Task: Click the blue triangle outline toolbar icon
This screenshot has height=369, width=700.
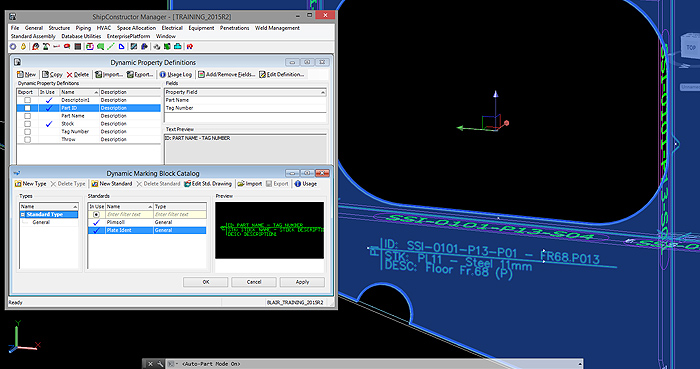Action: [121, 46]
